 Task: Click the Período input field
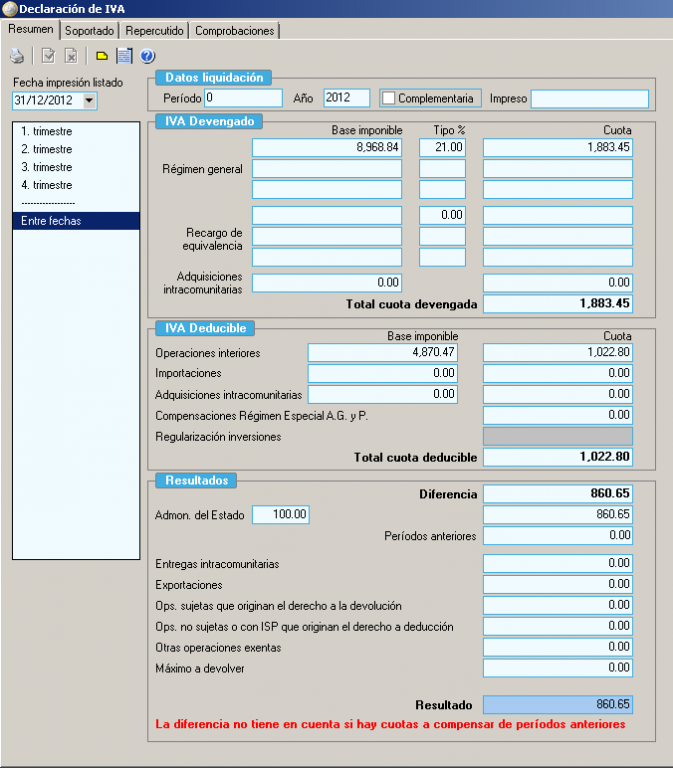tap(243, 98)
